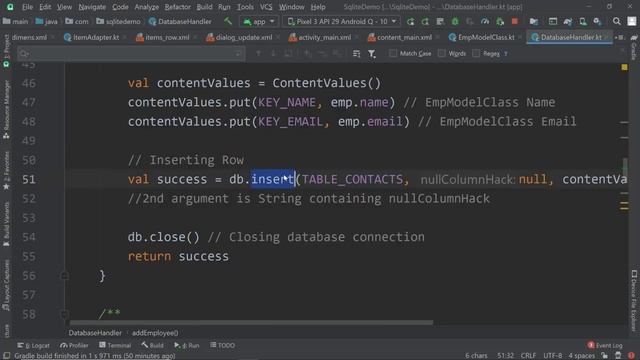Screen dimensions: 640x360
Task: Open the AVD Manager phone icon
Action: coord(583,21)
